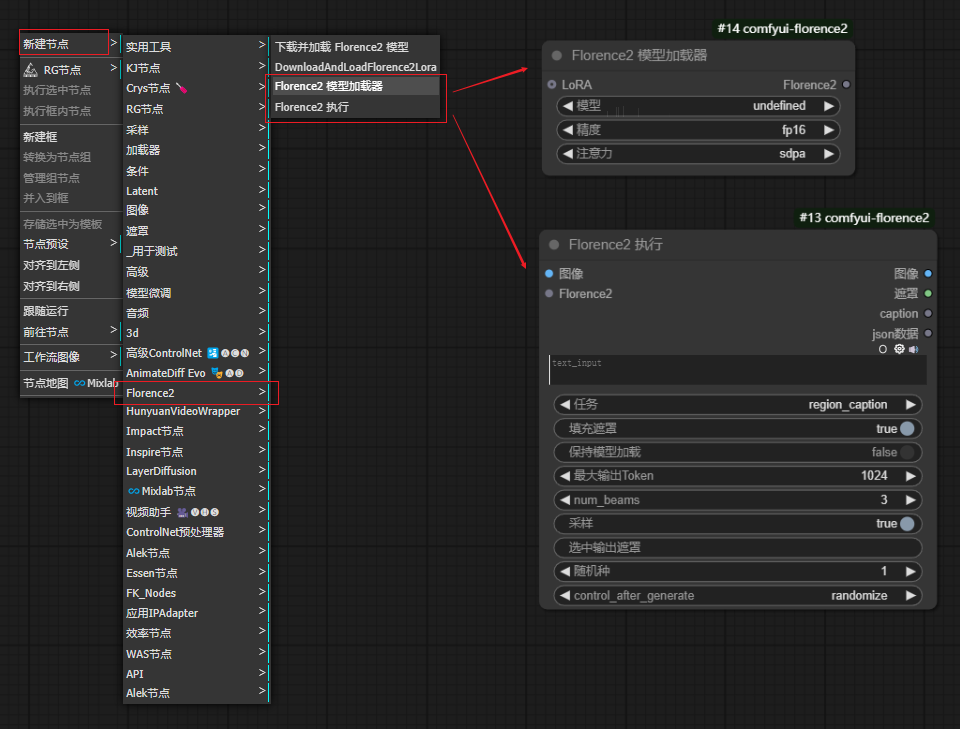Screen dimensions: 960x729
Task: Click the #13 comfyui-florence2 badge
Action: [864, 218]
